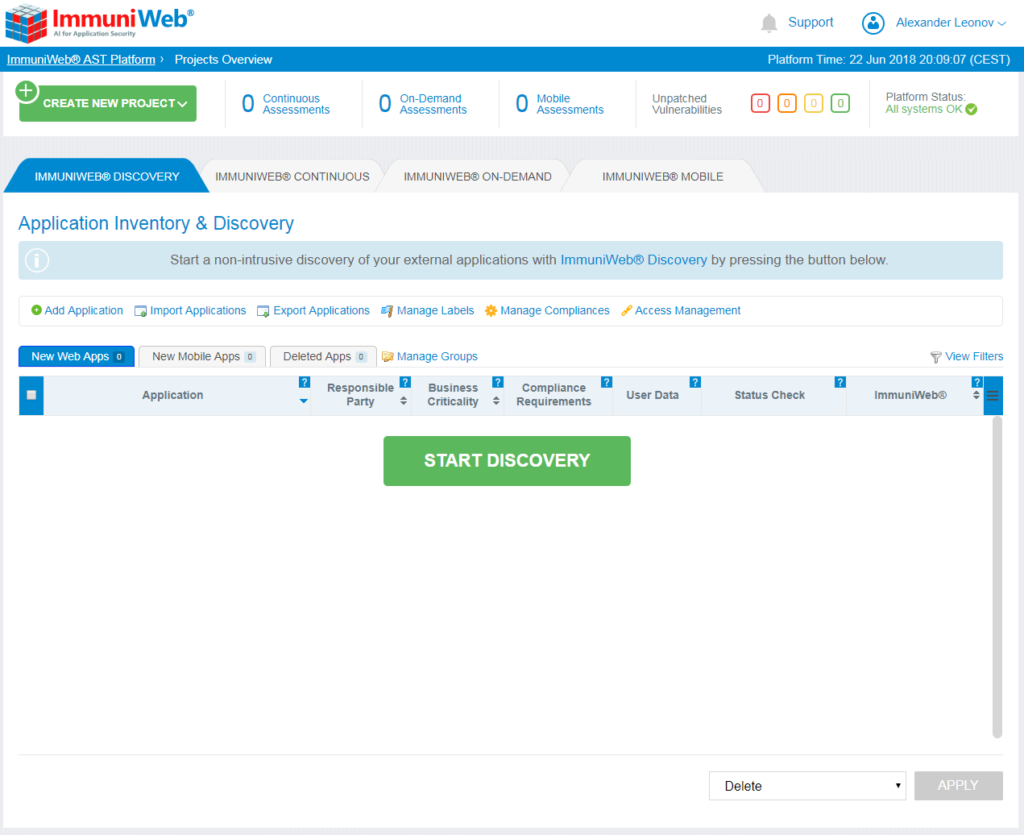Click the Export Applications icon
The image size is (1024, 835).
tap(263, 311)
